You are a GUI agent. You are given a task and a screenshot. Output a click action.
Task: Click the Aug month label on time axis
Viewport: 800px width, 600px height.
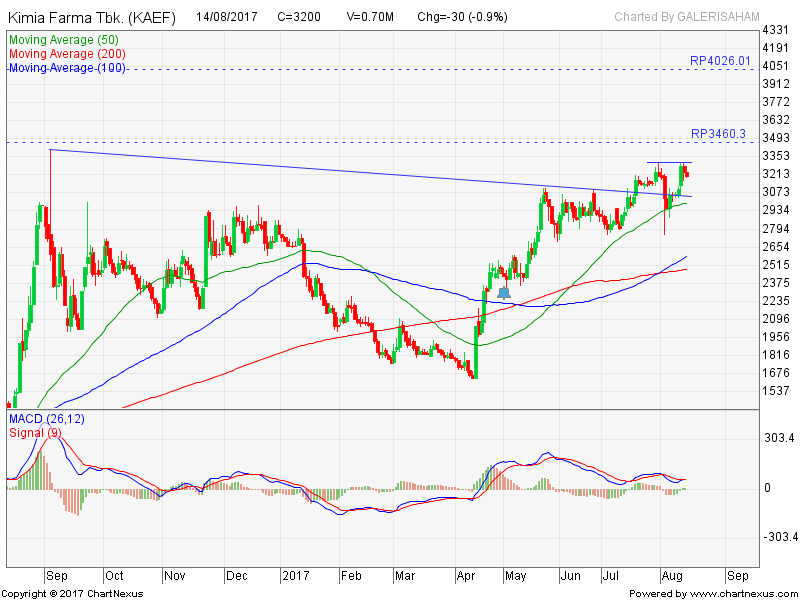click(674, 576)
